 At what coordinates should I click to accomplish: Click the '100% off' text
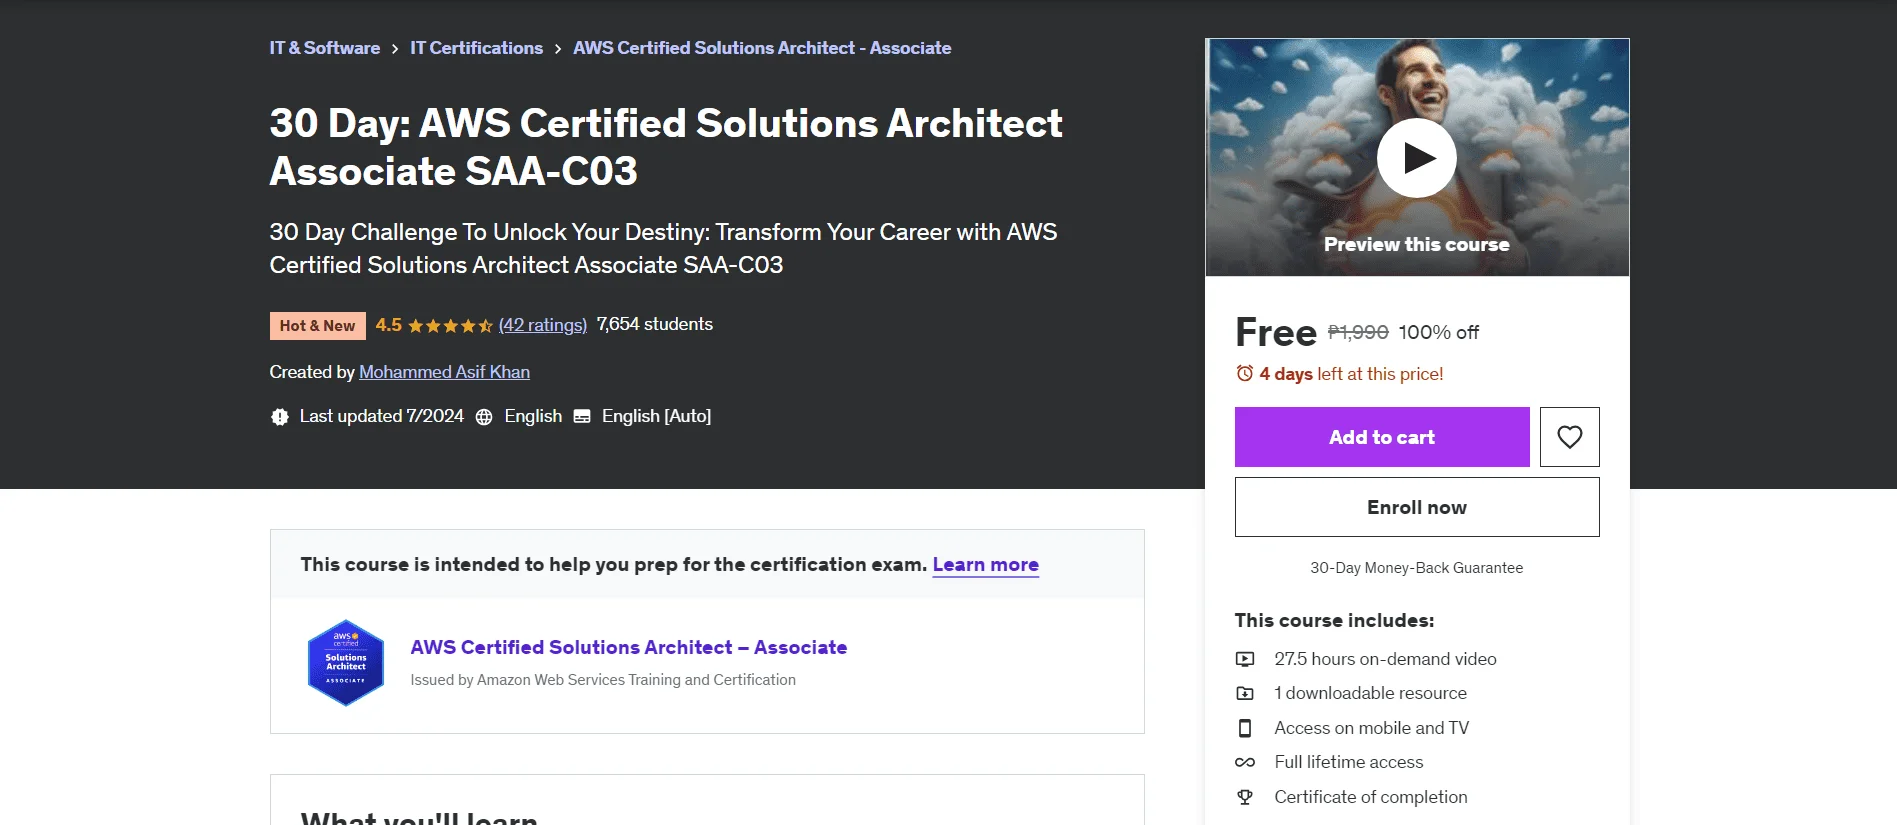(x=1438, y=332)
